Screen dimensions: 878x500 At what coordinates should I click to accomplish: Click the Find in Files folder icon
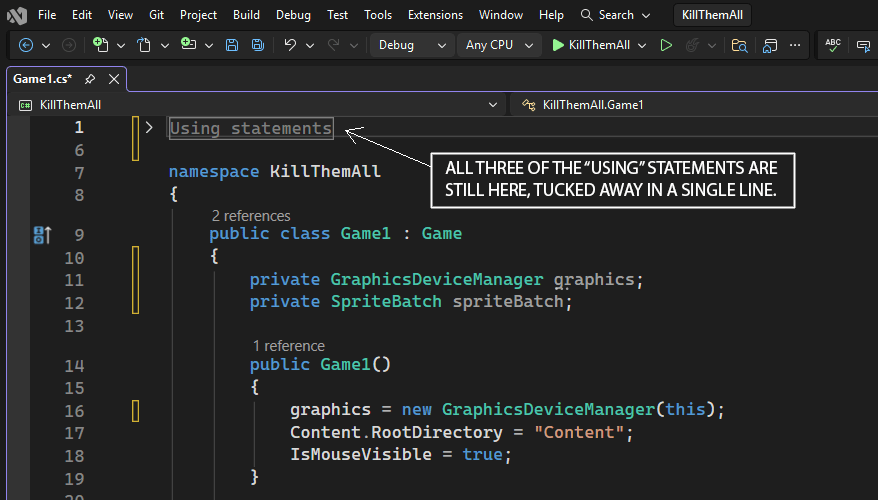click(x=739, y=45)
